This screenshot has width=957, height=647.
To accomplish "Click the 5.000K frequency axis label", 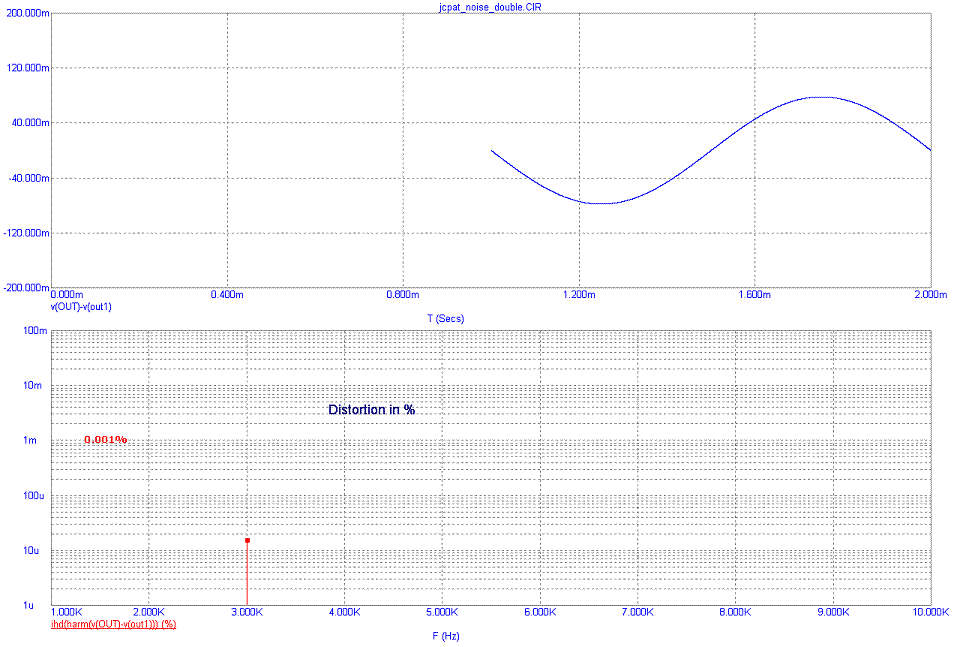I will [442, 612].
